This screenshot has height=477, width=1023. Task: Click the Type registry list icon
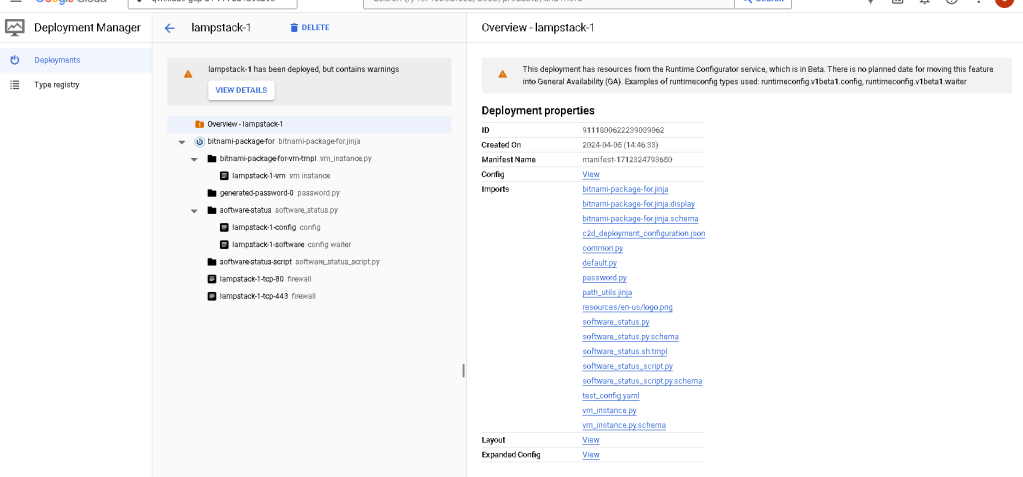coord(15,85)
